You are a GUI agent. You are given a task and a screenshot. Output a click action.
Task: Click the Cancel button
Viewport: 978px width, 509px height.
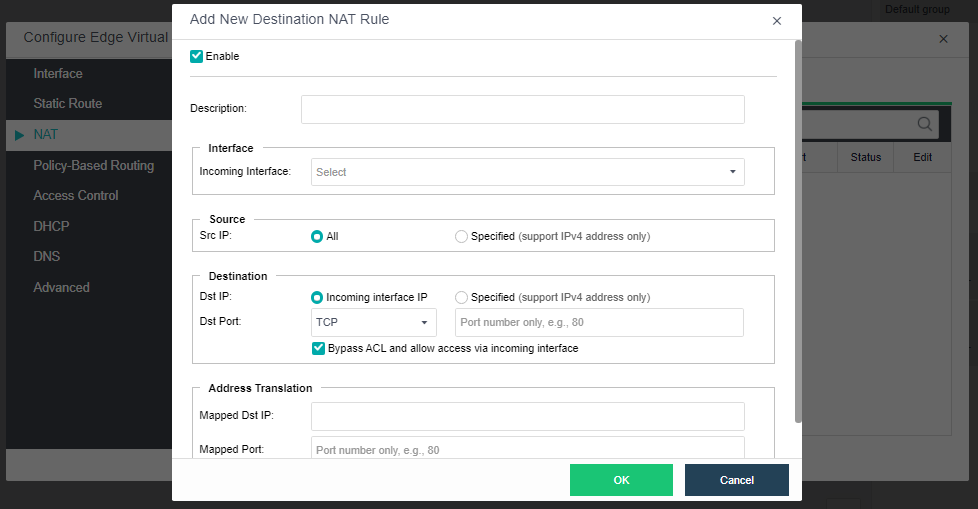(x=736, y=480)
